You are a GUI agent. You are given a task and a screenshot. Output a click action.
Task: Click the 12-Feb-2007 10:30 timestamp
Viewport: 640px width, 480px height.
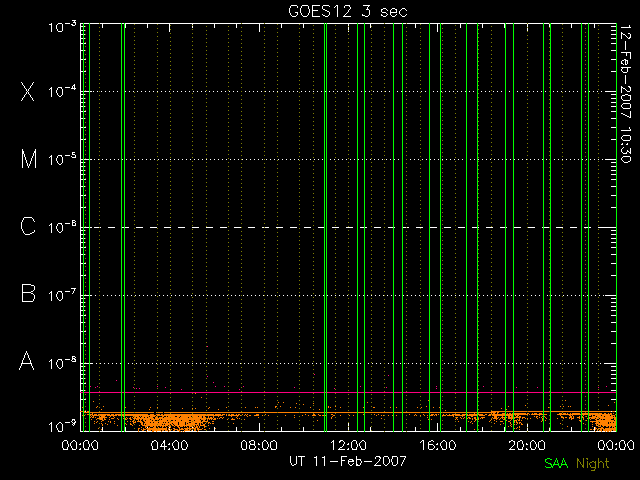(625, 93)
